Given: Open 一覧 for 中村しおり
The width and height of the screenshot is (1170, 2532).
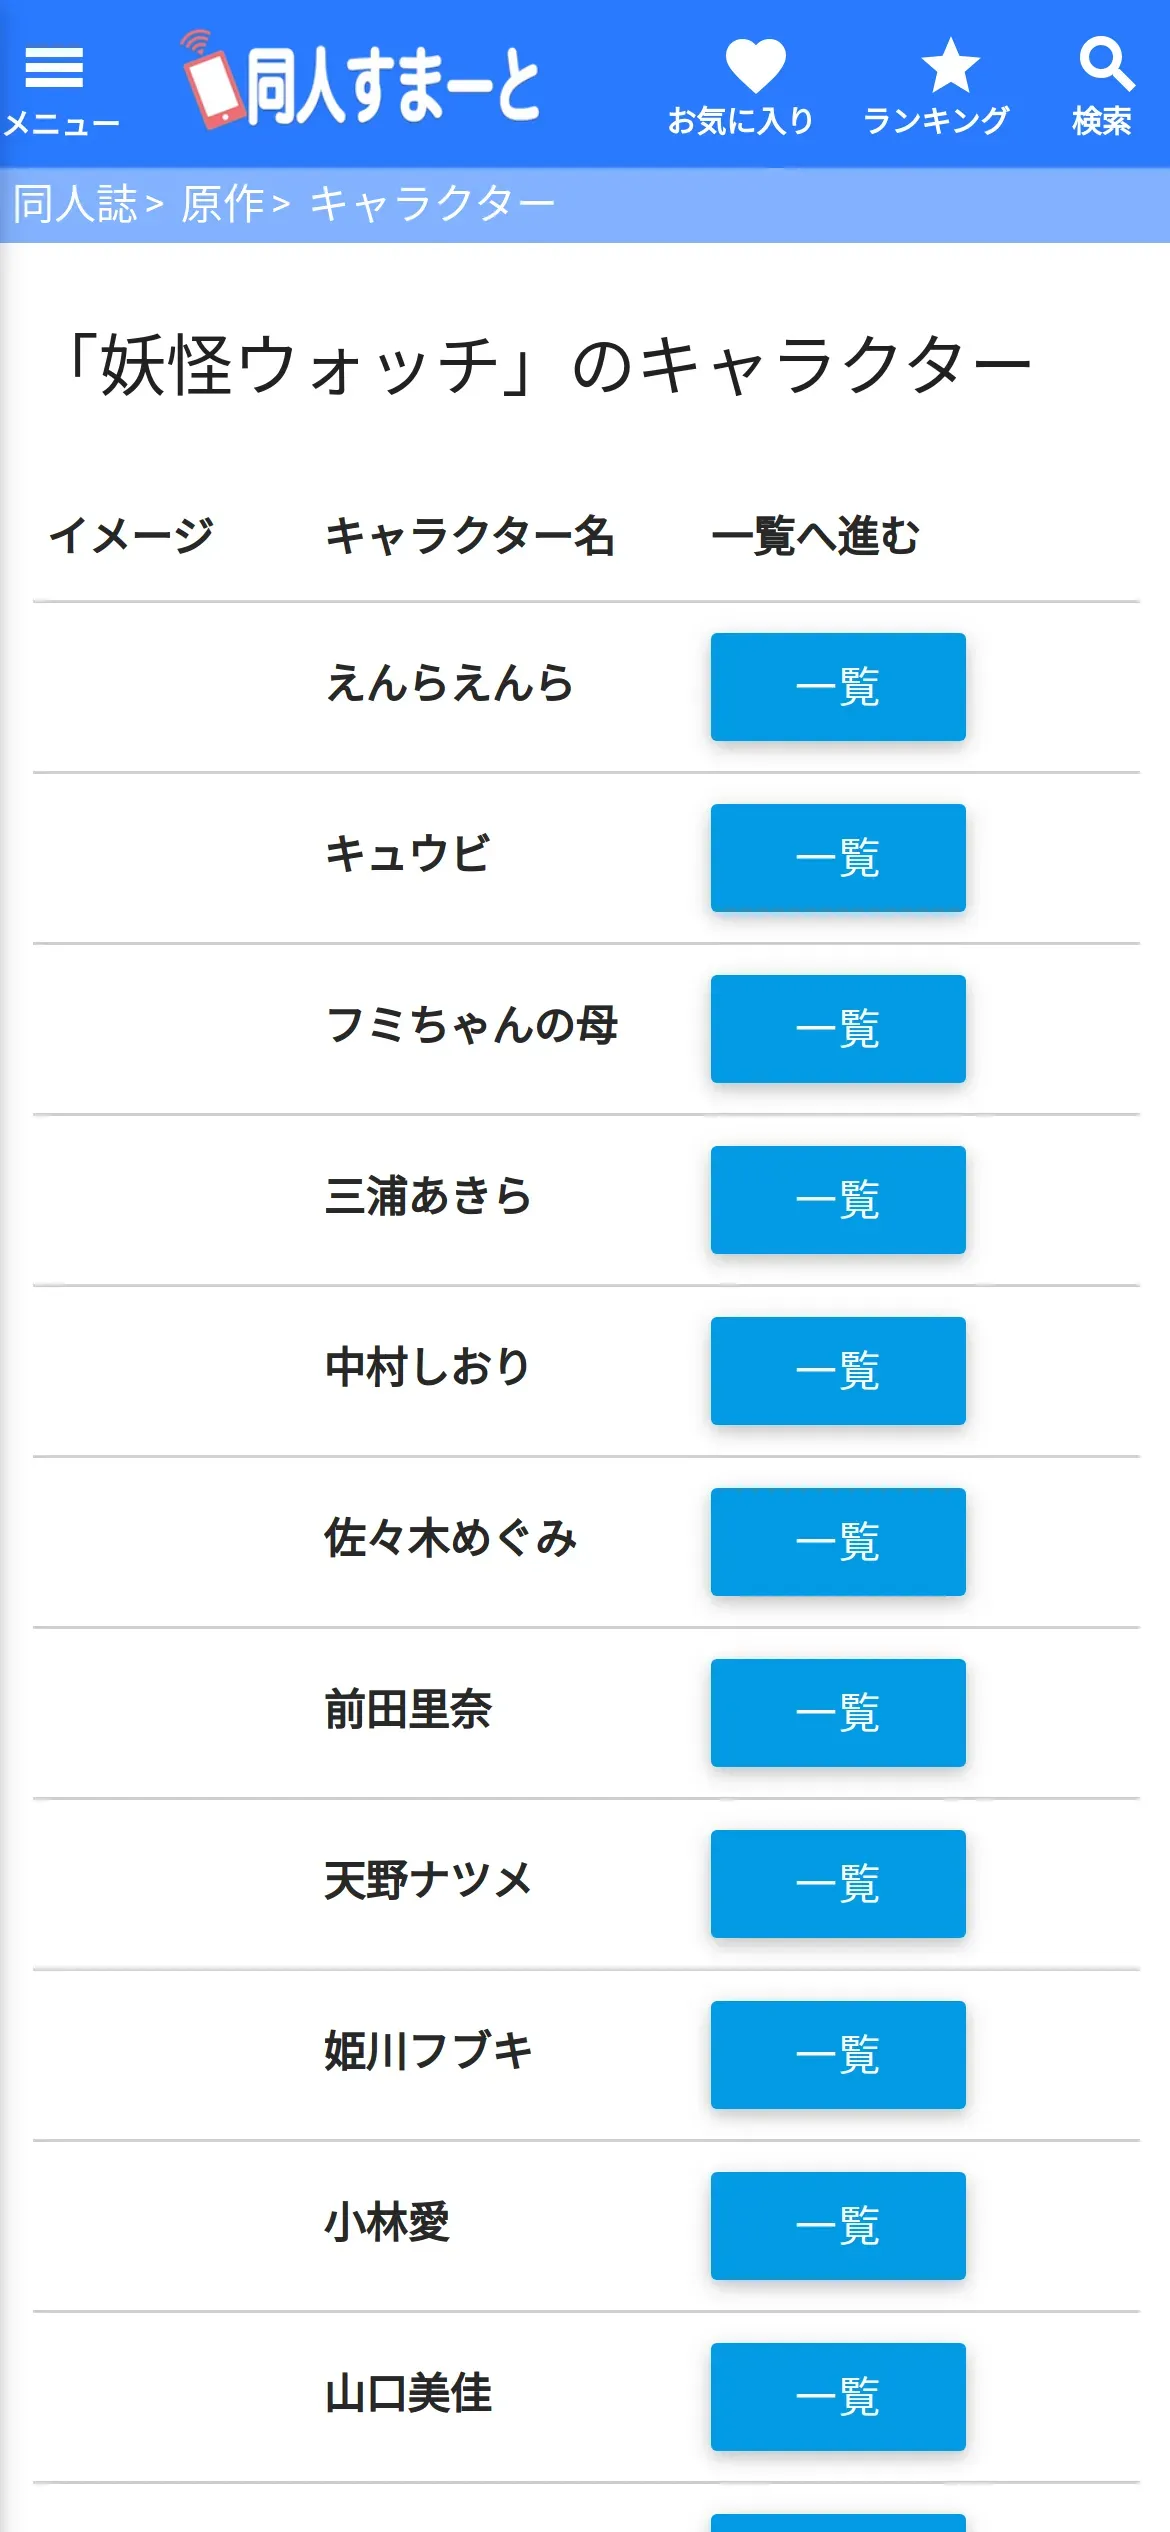Looking at the screenshot, I should click(838, 1371).
